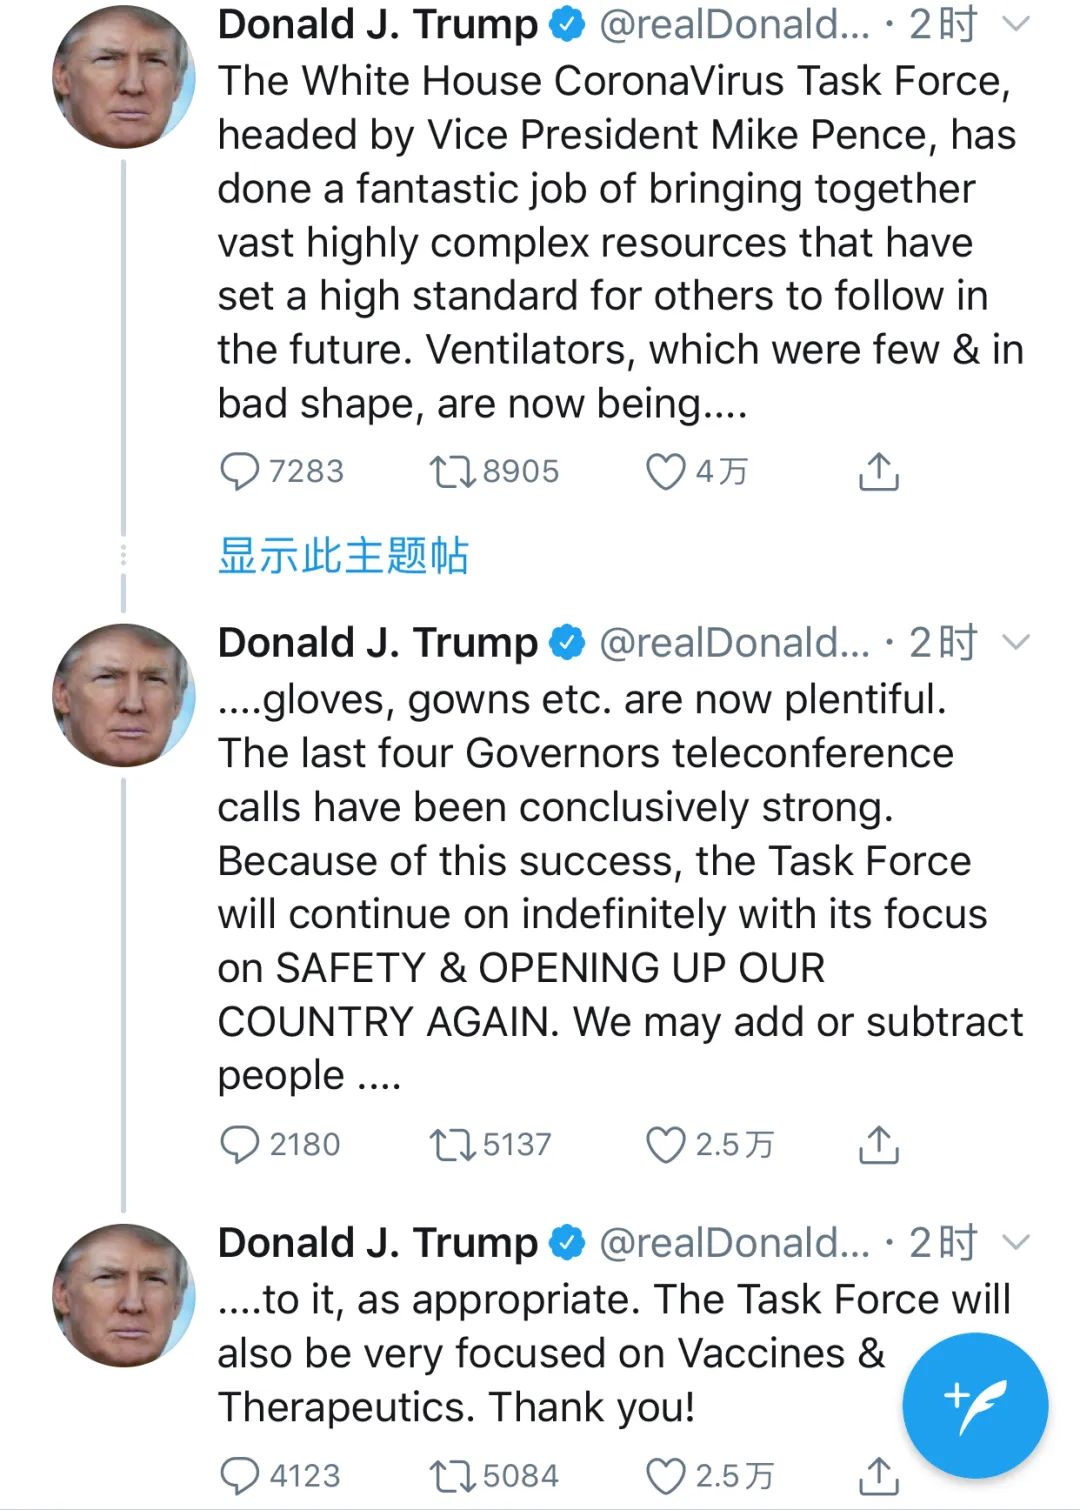The height and width of the screenshot is (1510, 1080).
Task: Reply to the tweet with 4123 comments
Action: tap(240, 1476)
